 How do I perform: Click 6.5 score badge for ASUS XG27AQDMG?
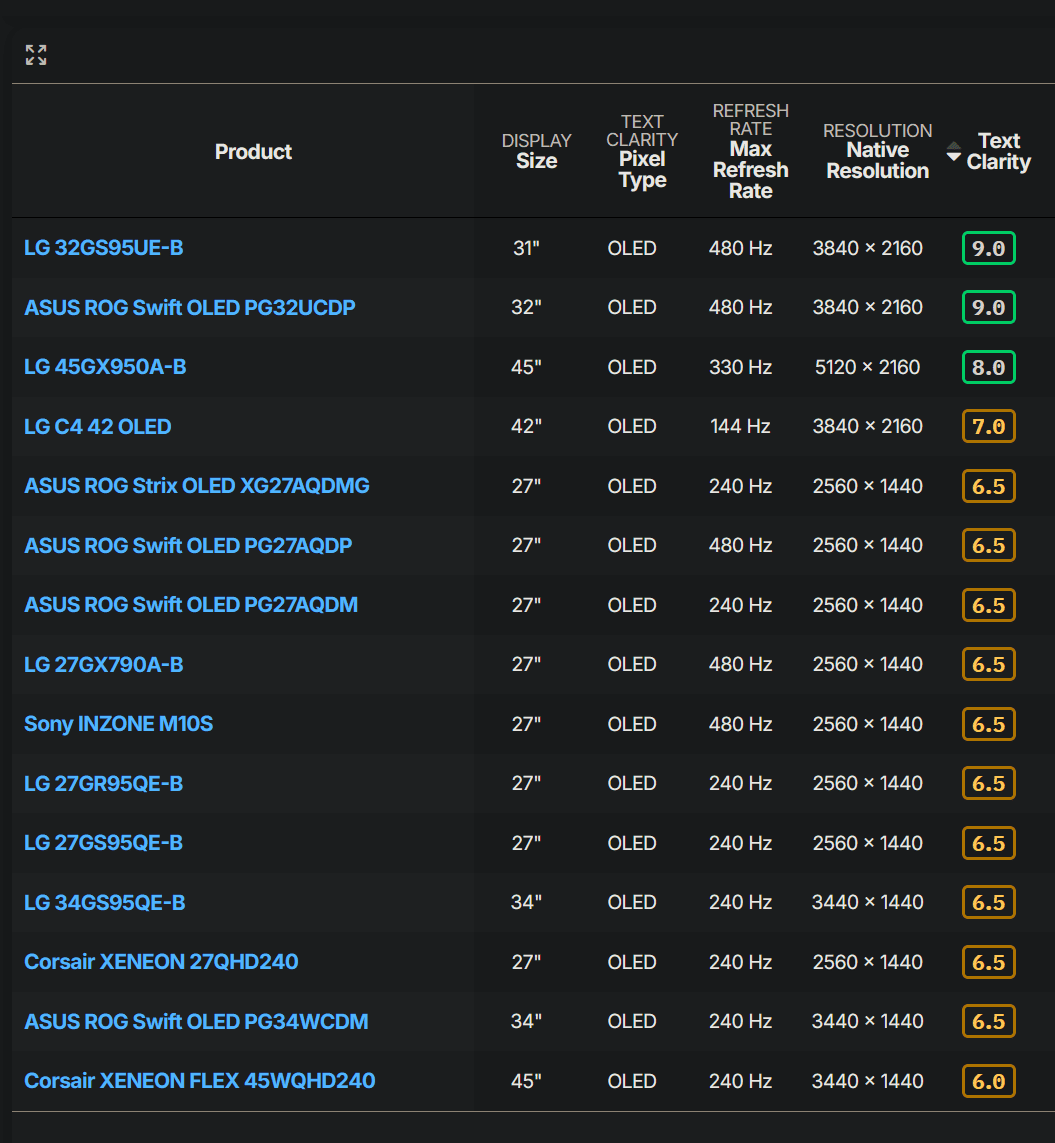pos(989,485)
